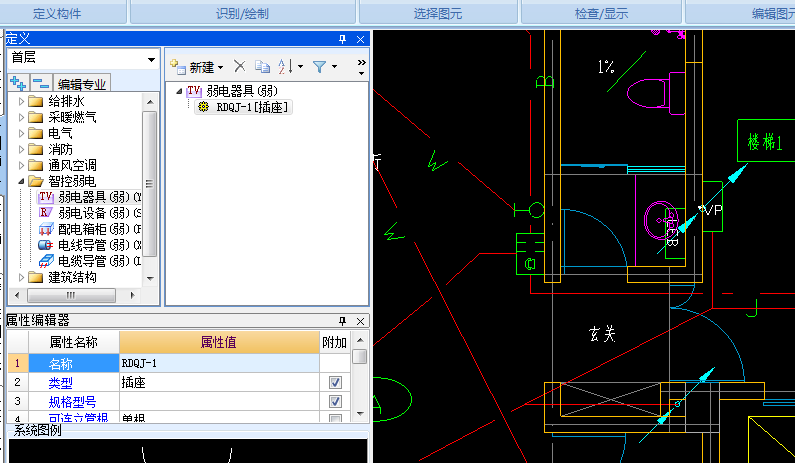Open the 识别/绘制 tab
Image resolution: width=795 pixels, height=463 pixels.
[x=242, y=13]
